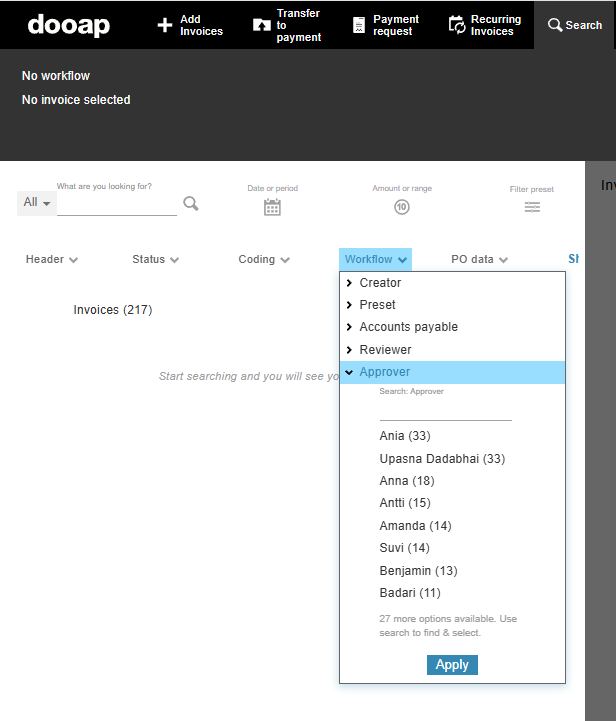Open the Amount or range icon
616x721 pixels.
(x=402, y=207)
